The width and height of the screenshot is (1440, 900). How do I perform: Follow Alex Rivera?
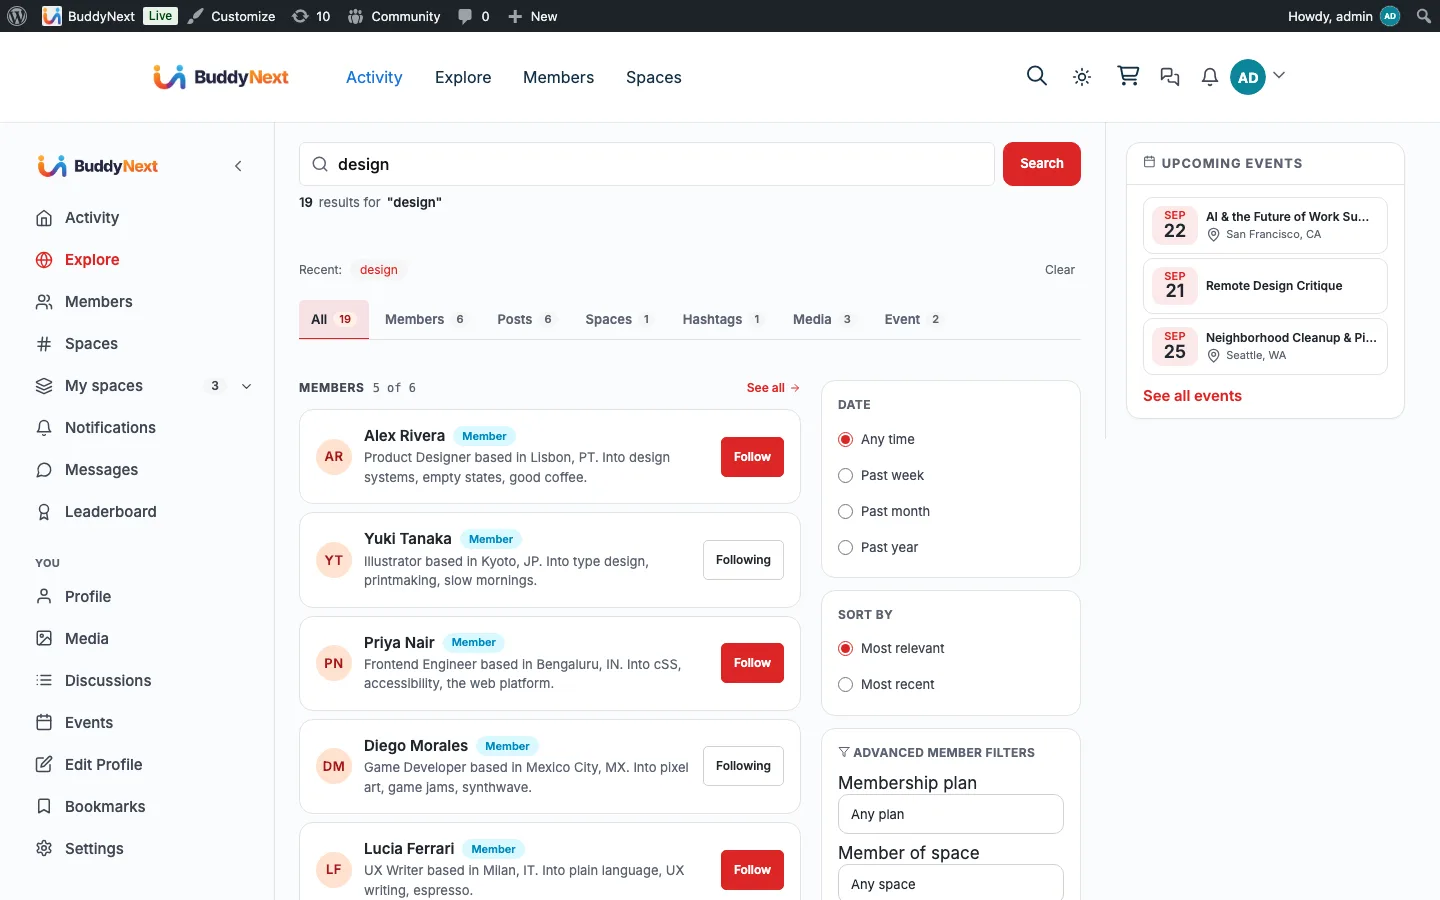point(752,457)
